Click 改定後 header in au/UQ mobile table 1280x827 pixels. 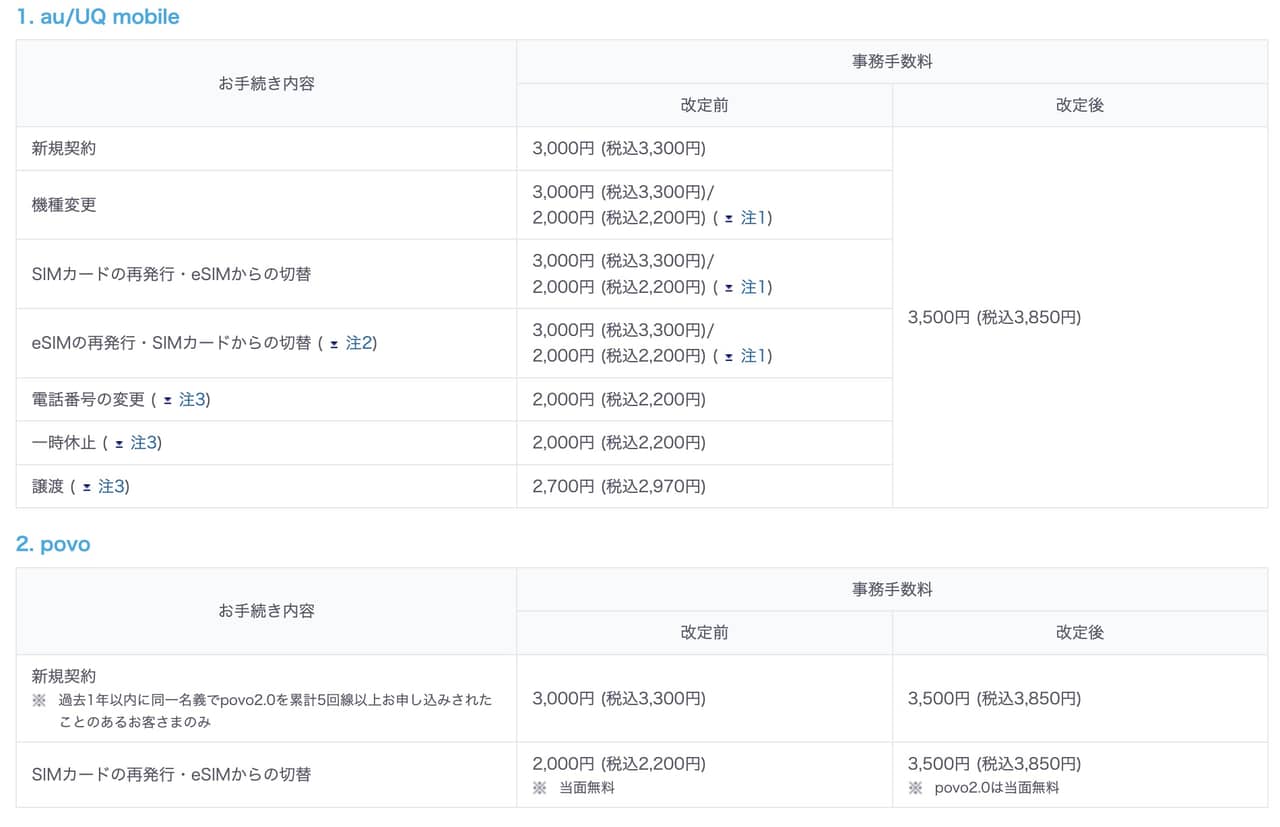click(1080, 105)
